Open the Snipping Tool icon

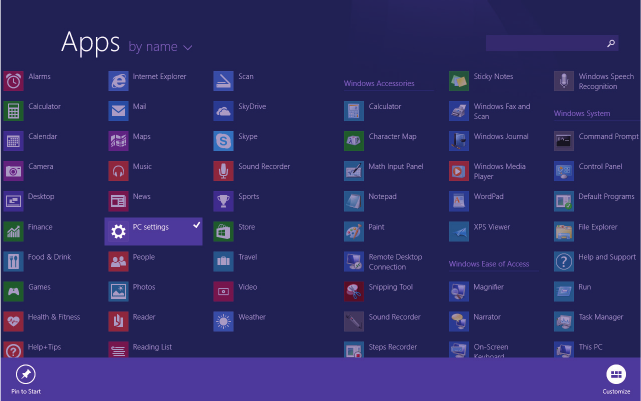354,291
